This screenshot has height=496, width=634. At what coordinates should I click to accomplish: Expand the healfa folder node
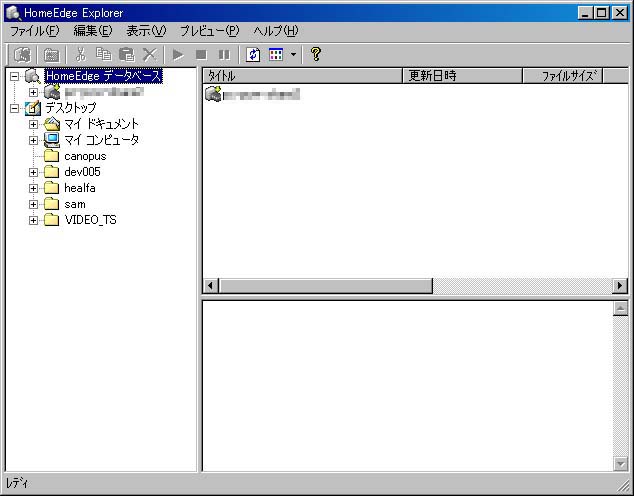(x=34, y=188)
